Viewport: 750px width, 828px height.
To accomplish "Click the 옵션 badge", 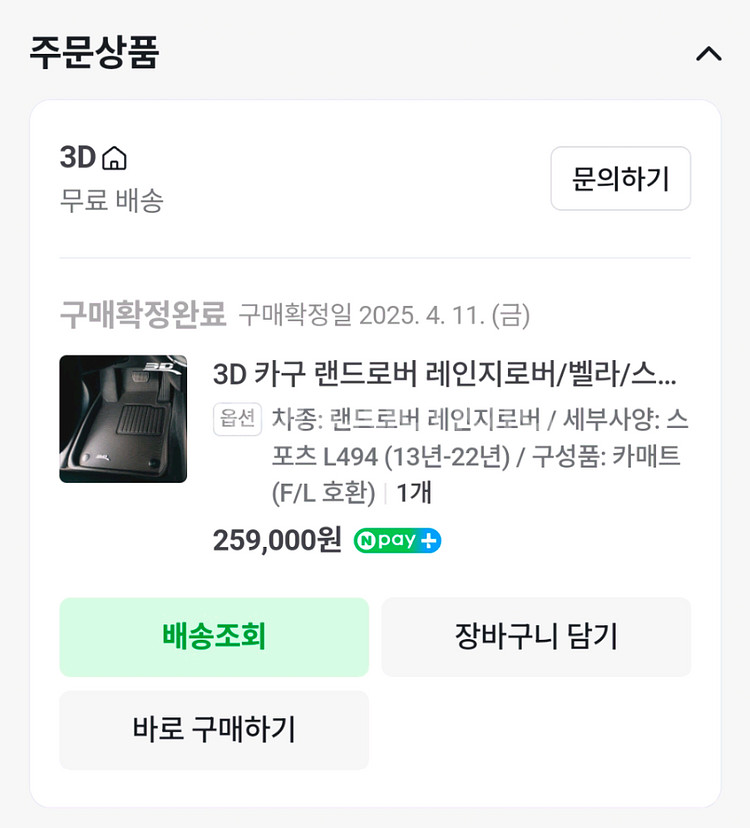I will 236,419.
